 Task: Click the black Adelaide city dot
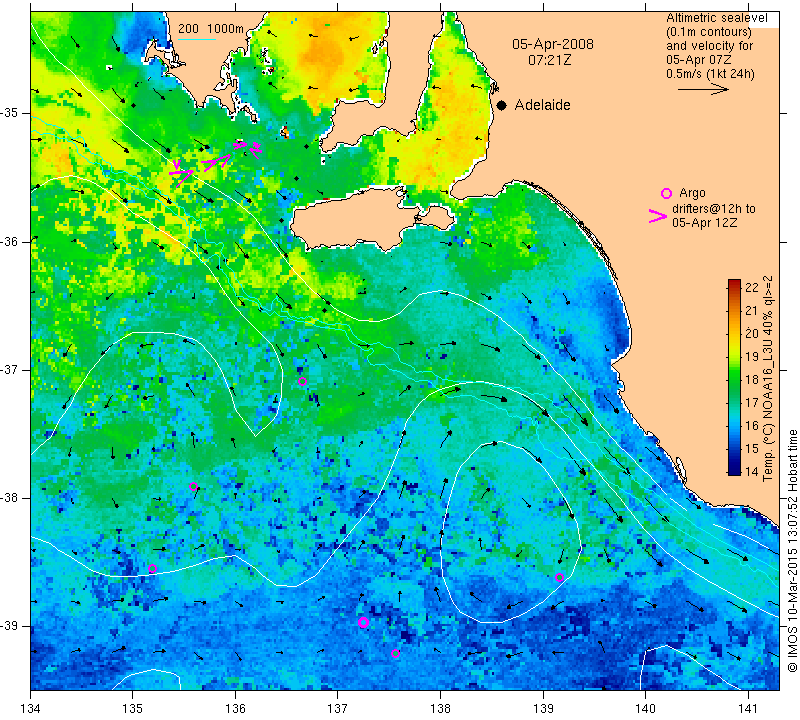[502, 106]
